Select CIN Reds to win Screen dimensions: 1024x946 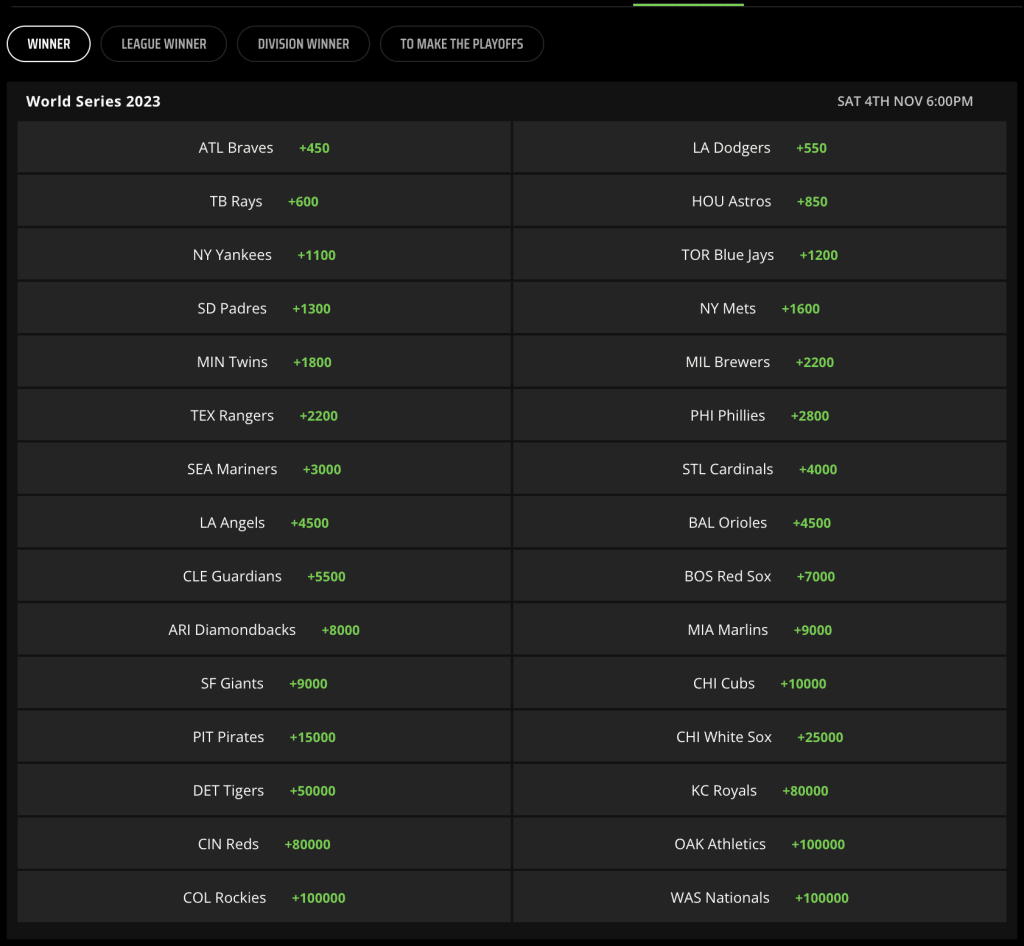(x=264, y=844)
